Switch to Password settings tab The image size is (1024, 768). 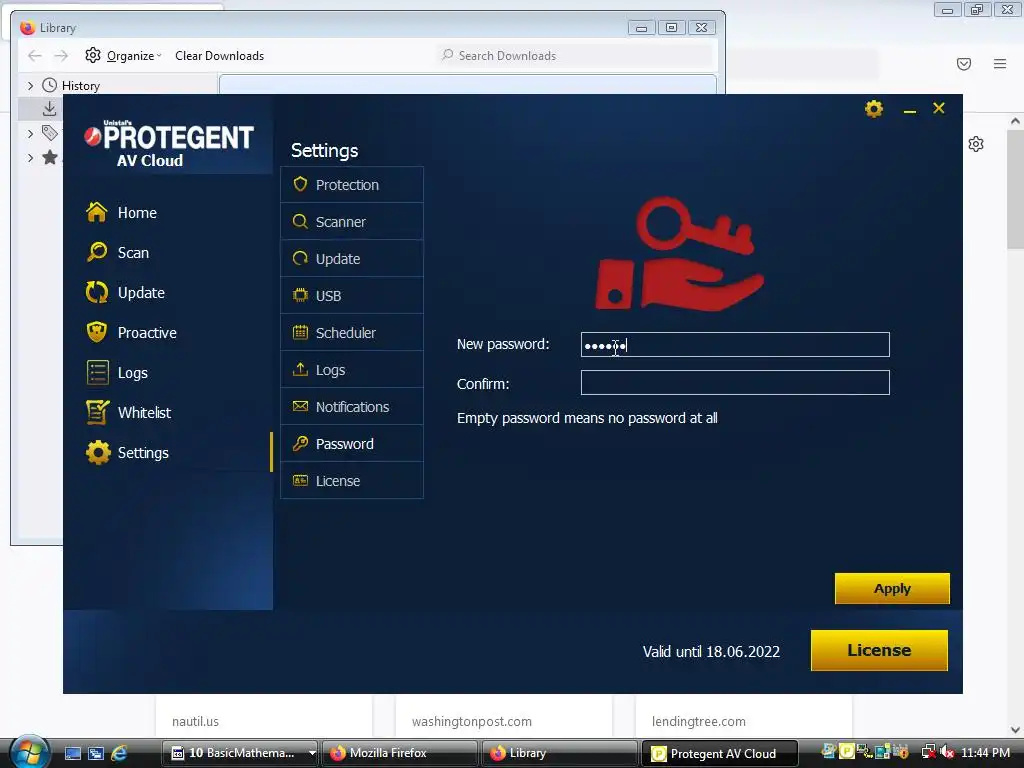coord(352,444)
